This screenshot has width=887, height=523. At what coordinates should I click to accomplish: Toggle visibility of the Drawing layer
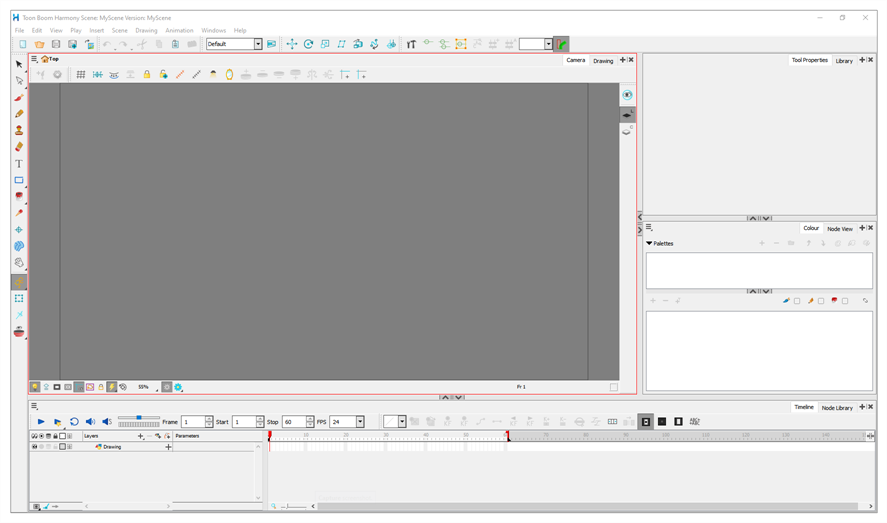point(35,447)
